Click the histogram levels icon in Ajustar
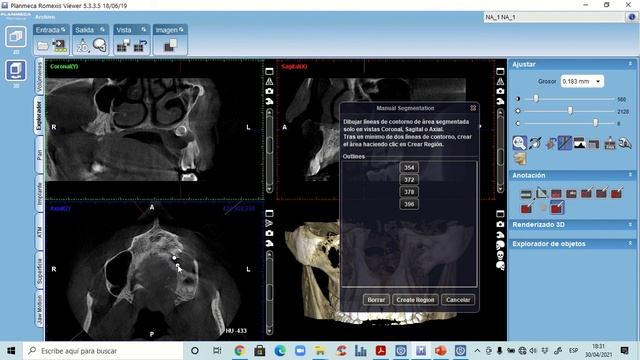Image resolution: width=640 pixels, height=360 pixels. (x=580, y=143)
